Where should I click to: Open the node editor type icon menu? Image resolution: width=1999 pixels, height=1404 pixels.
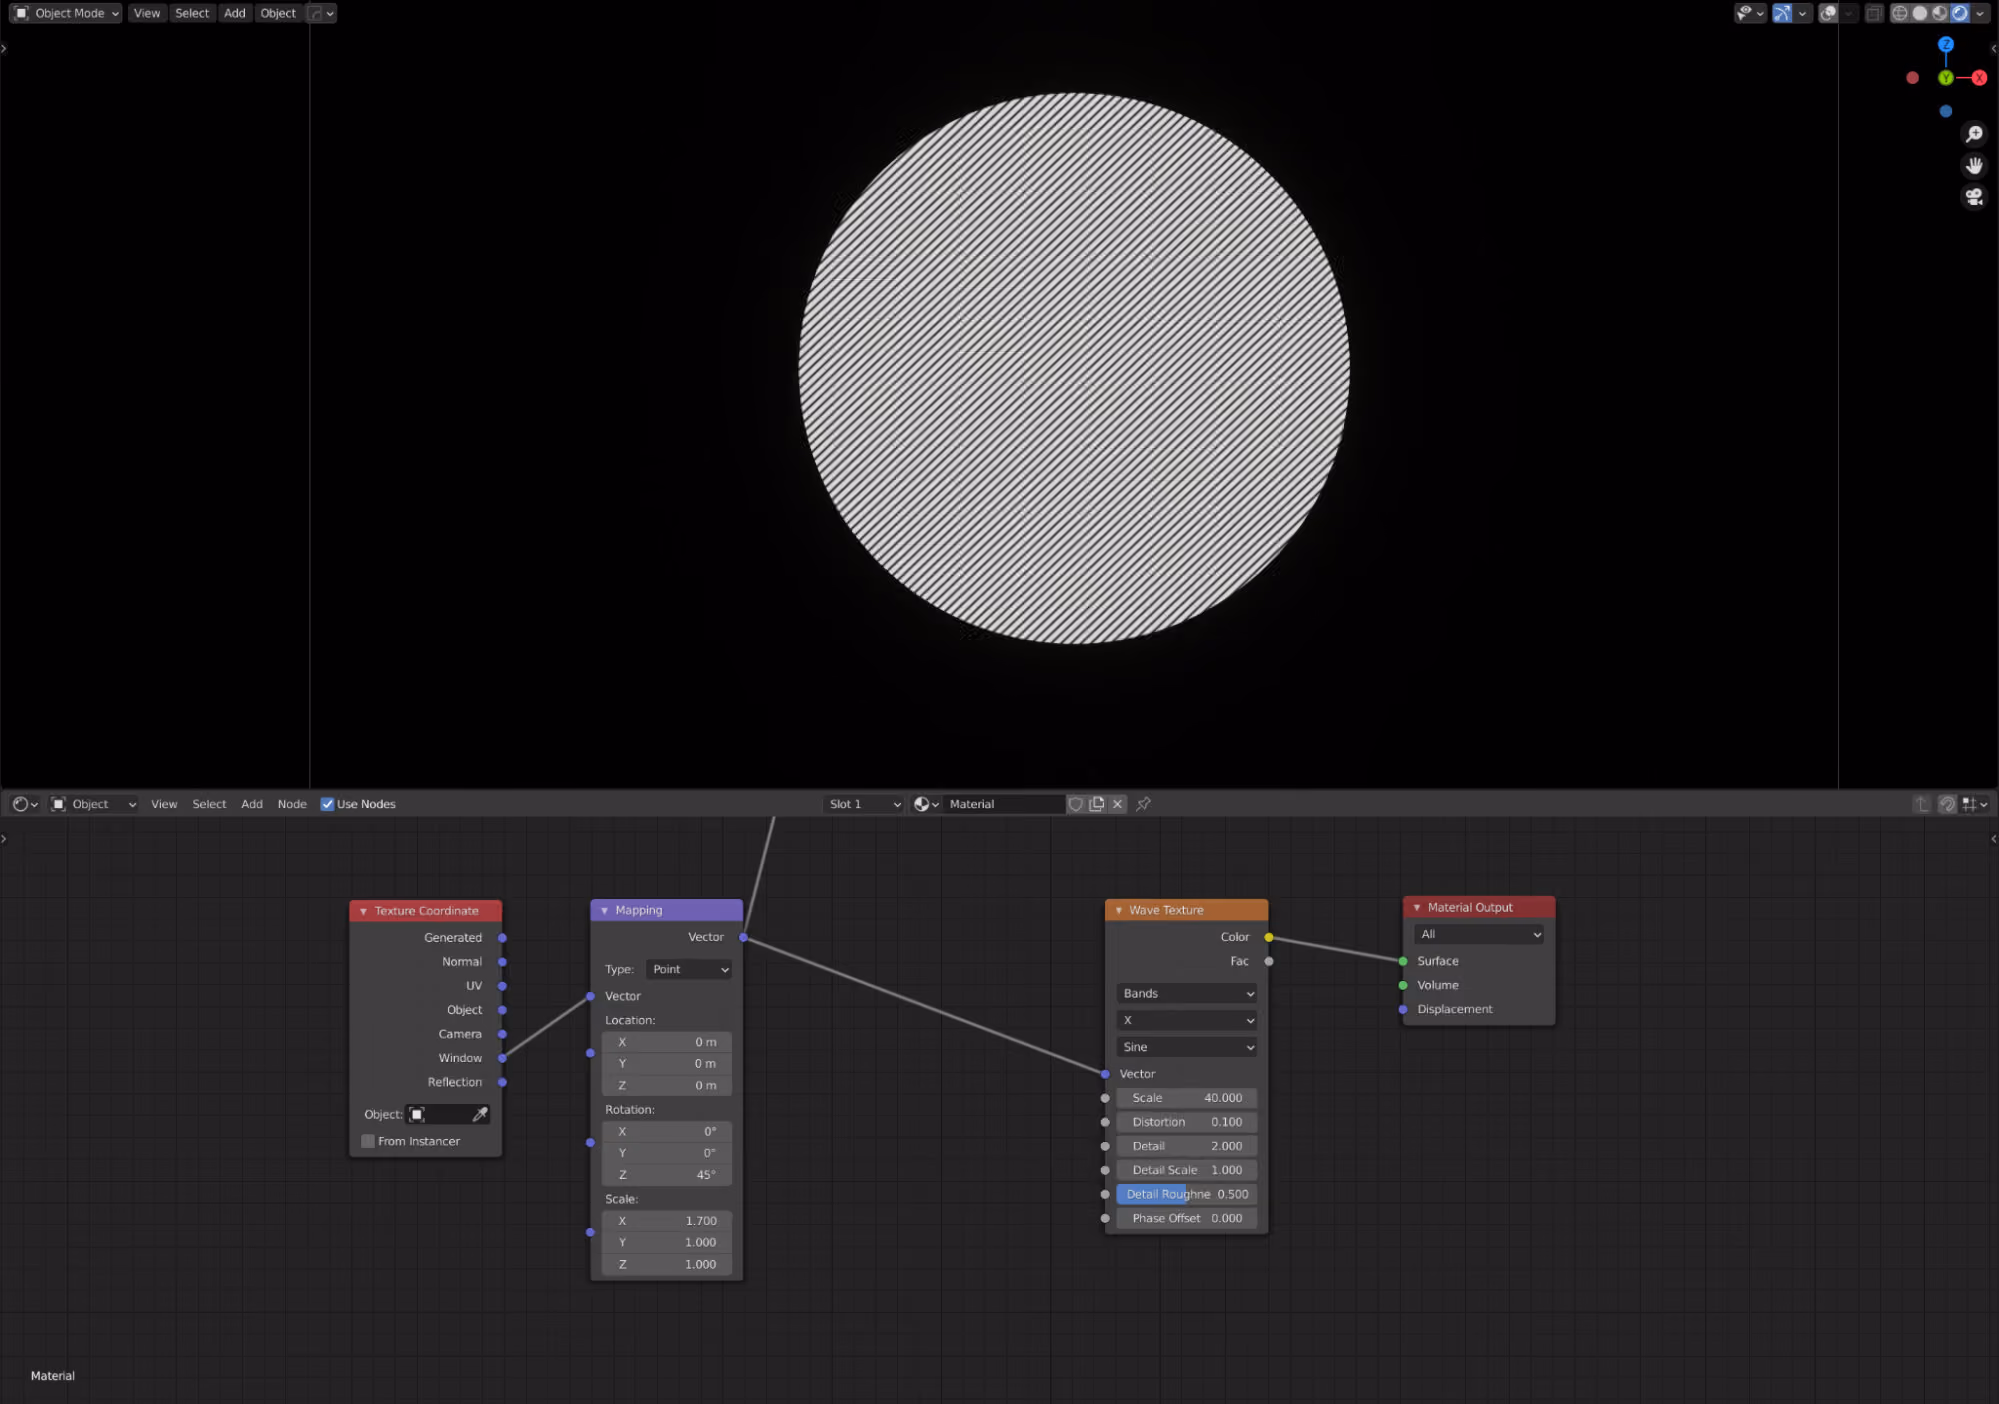click(25, 804)
